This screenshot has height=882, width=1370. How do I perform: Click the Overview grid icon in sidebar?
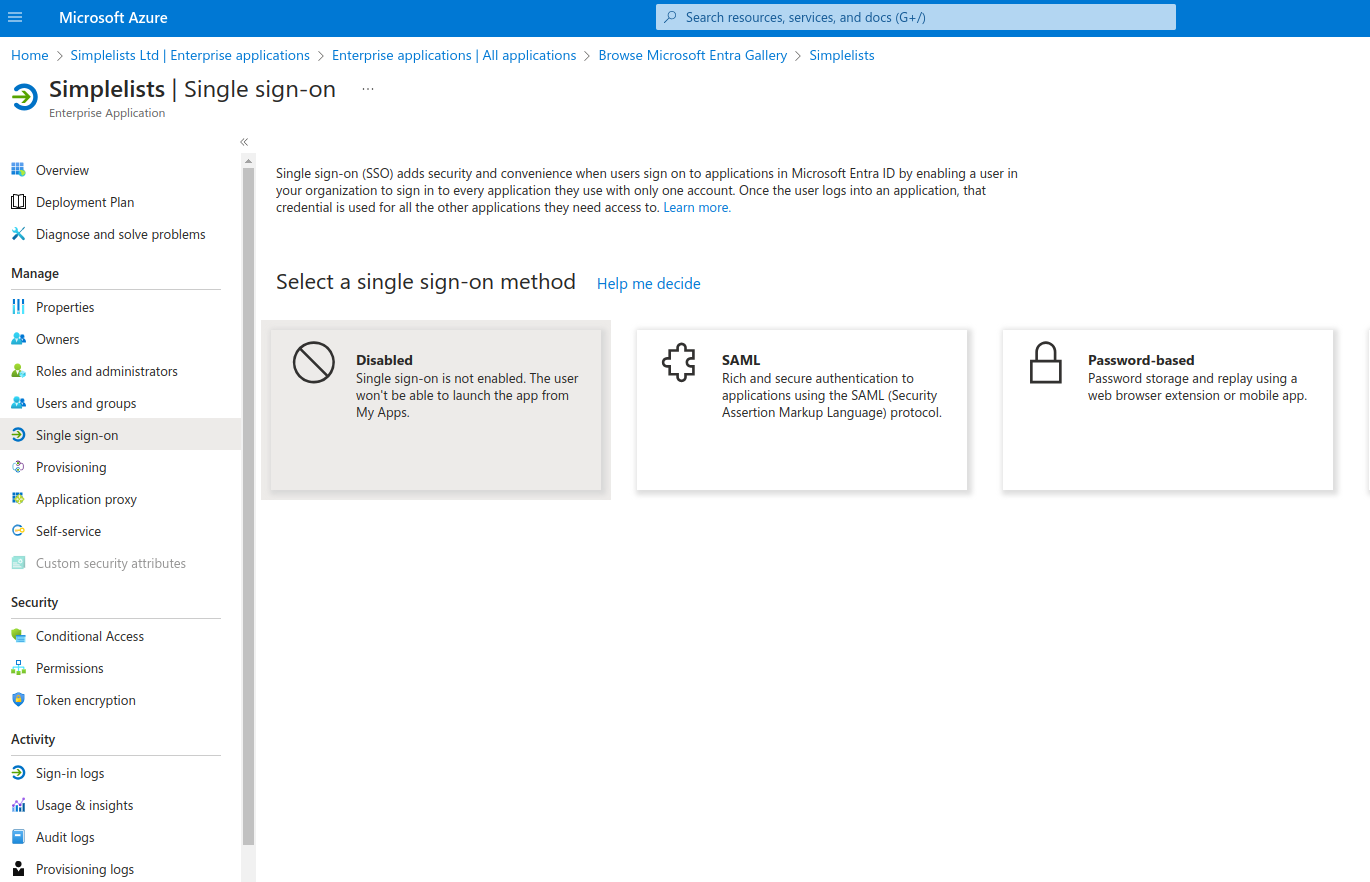coord(18,170)
